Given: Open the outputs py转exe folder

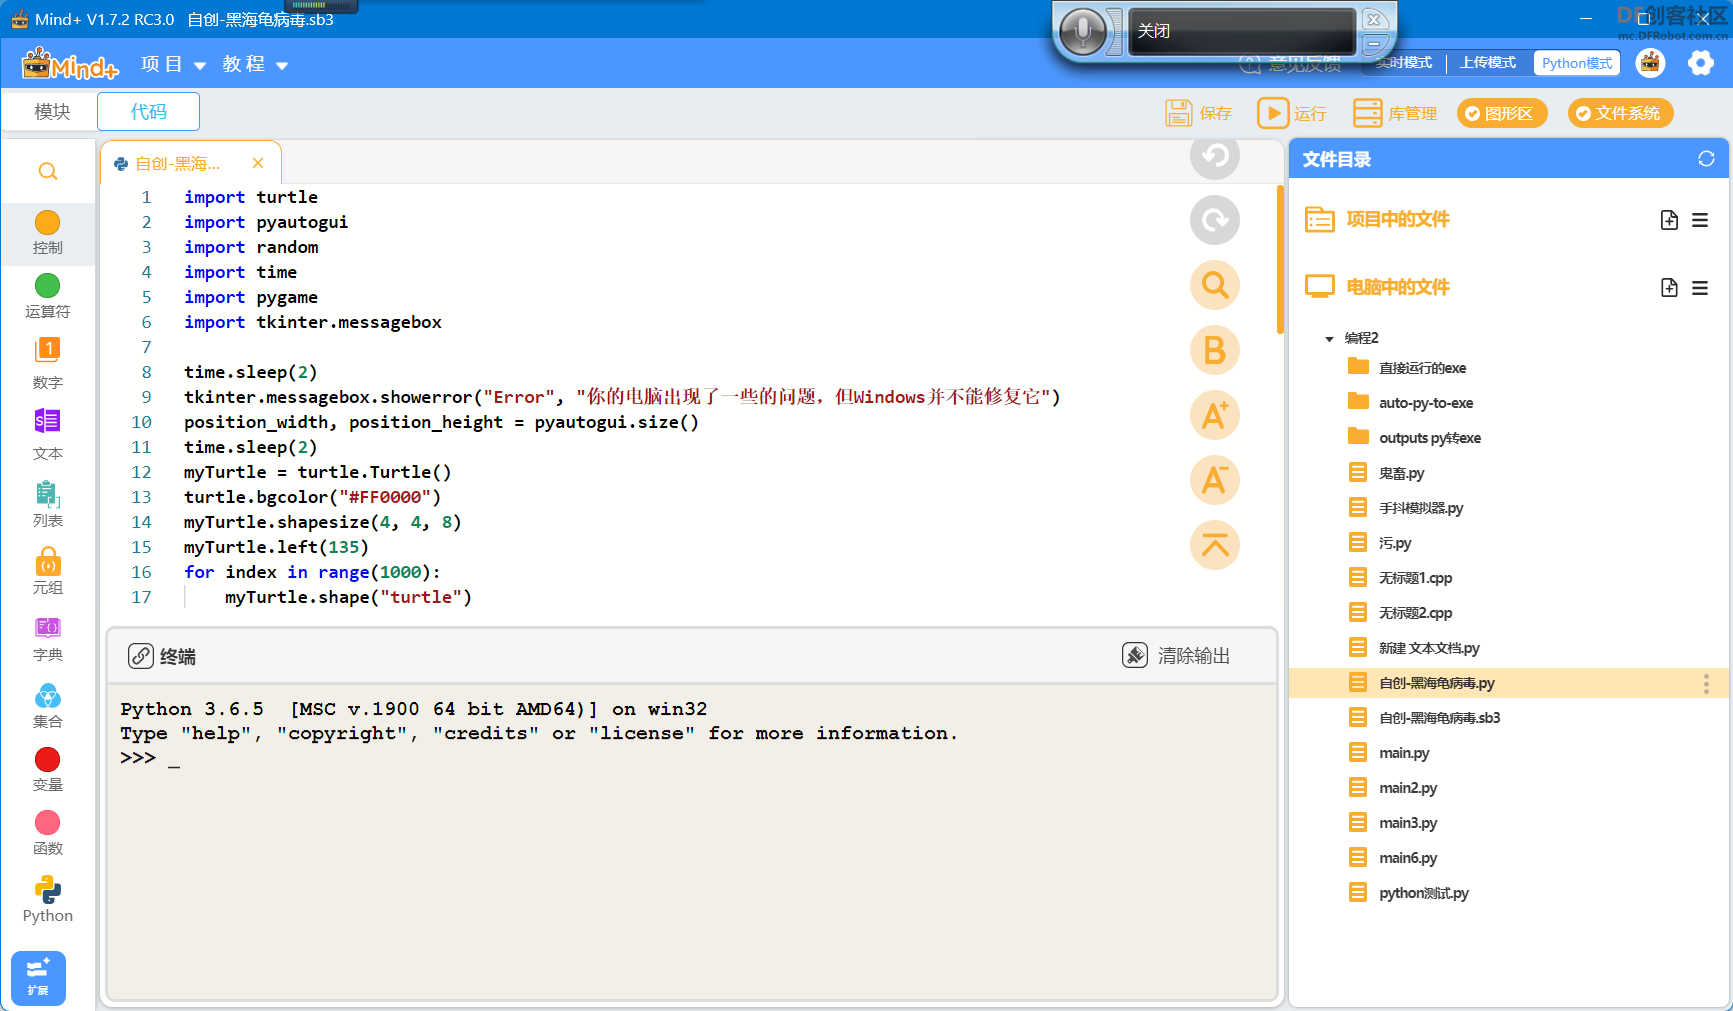Looking at the screenshot, I should pyautogui.click(x=1429, y=438).
